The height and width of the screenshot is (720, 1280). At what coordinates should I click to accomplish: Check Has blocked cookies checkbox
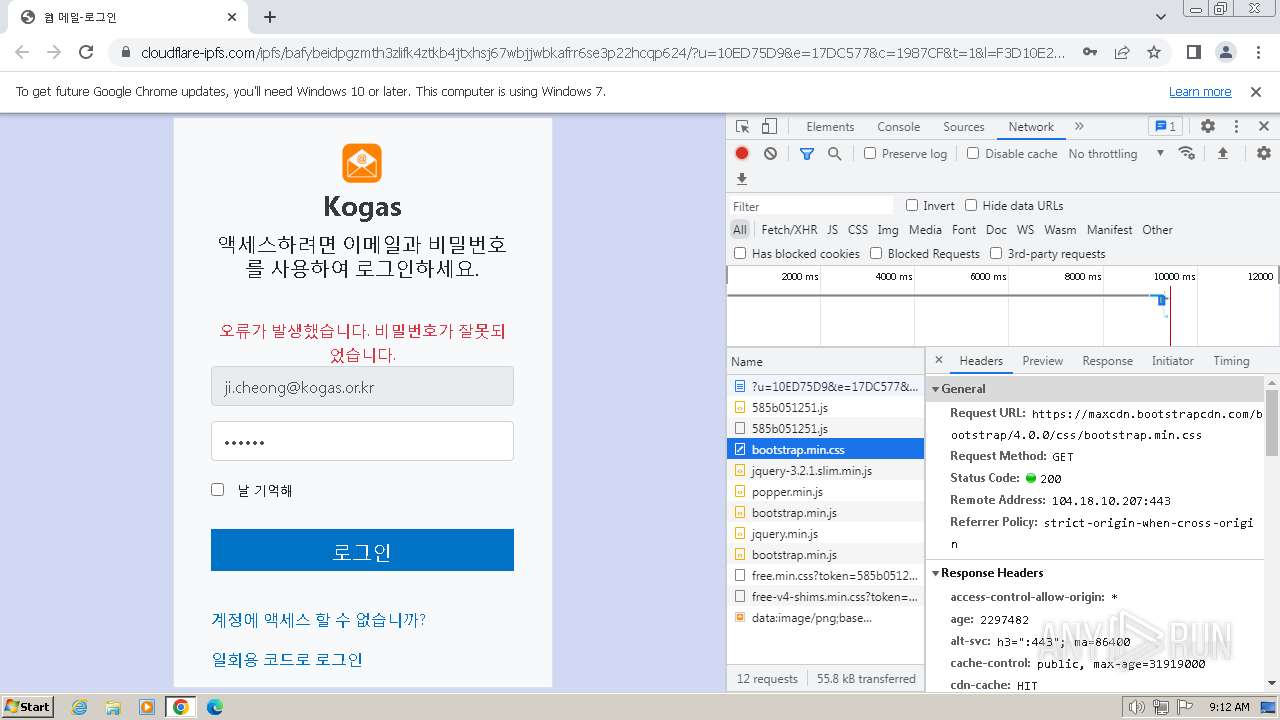coord(740,253)
